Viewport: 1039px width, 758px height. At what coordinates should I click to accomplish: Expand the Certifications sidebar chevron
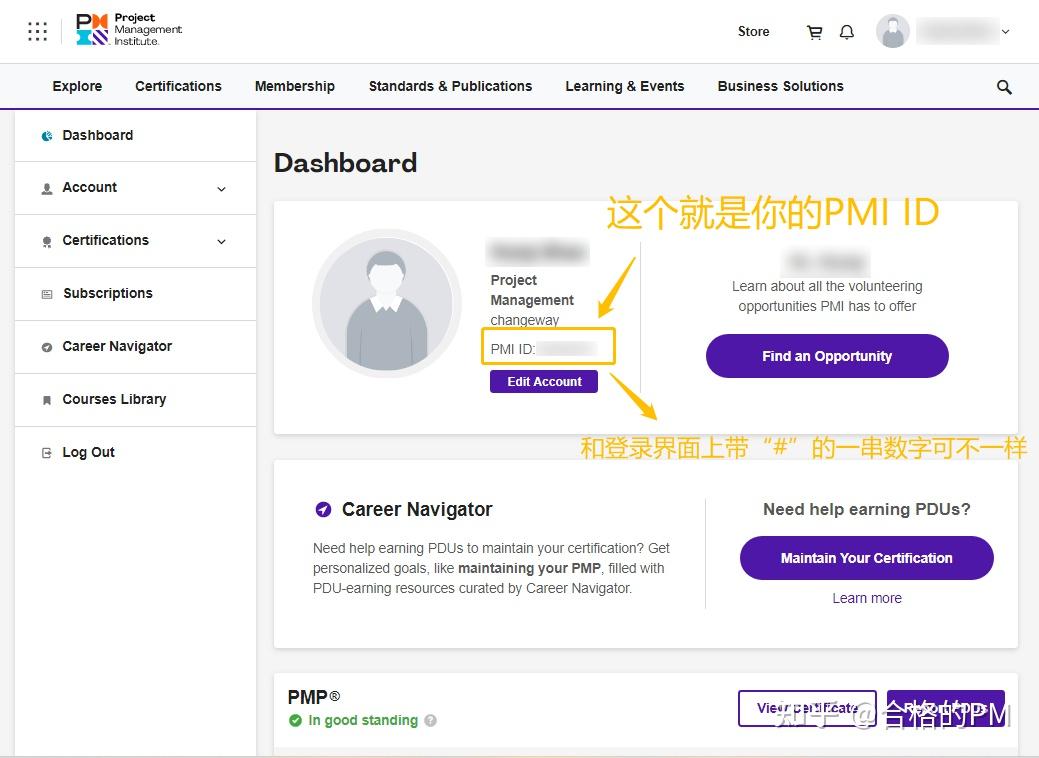click(221, 242)
